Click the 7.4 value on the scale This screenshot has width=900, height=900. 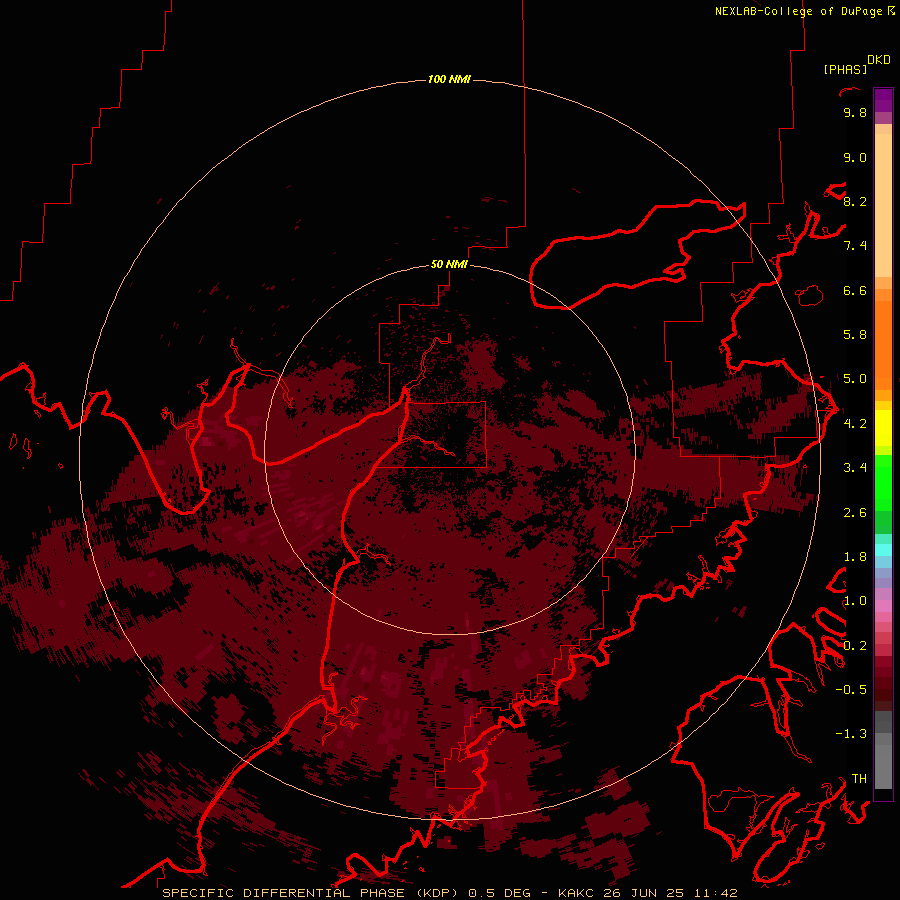point(855,246)
